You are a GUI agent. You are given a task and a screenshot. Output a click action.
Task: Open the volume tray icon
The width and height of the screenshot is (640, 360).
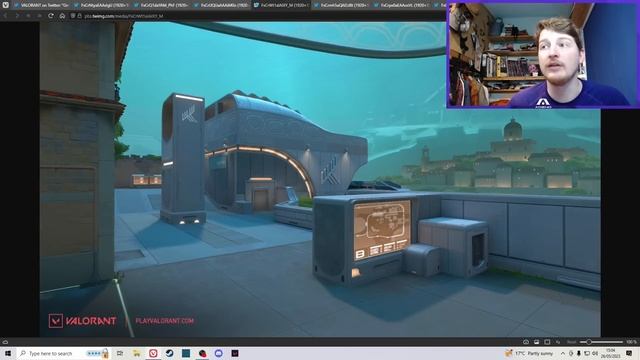(x=595, y=353)
